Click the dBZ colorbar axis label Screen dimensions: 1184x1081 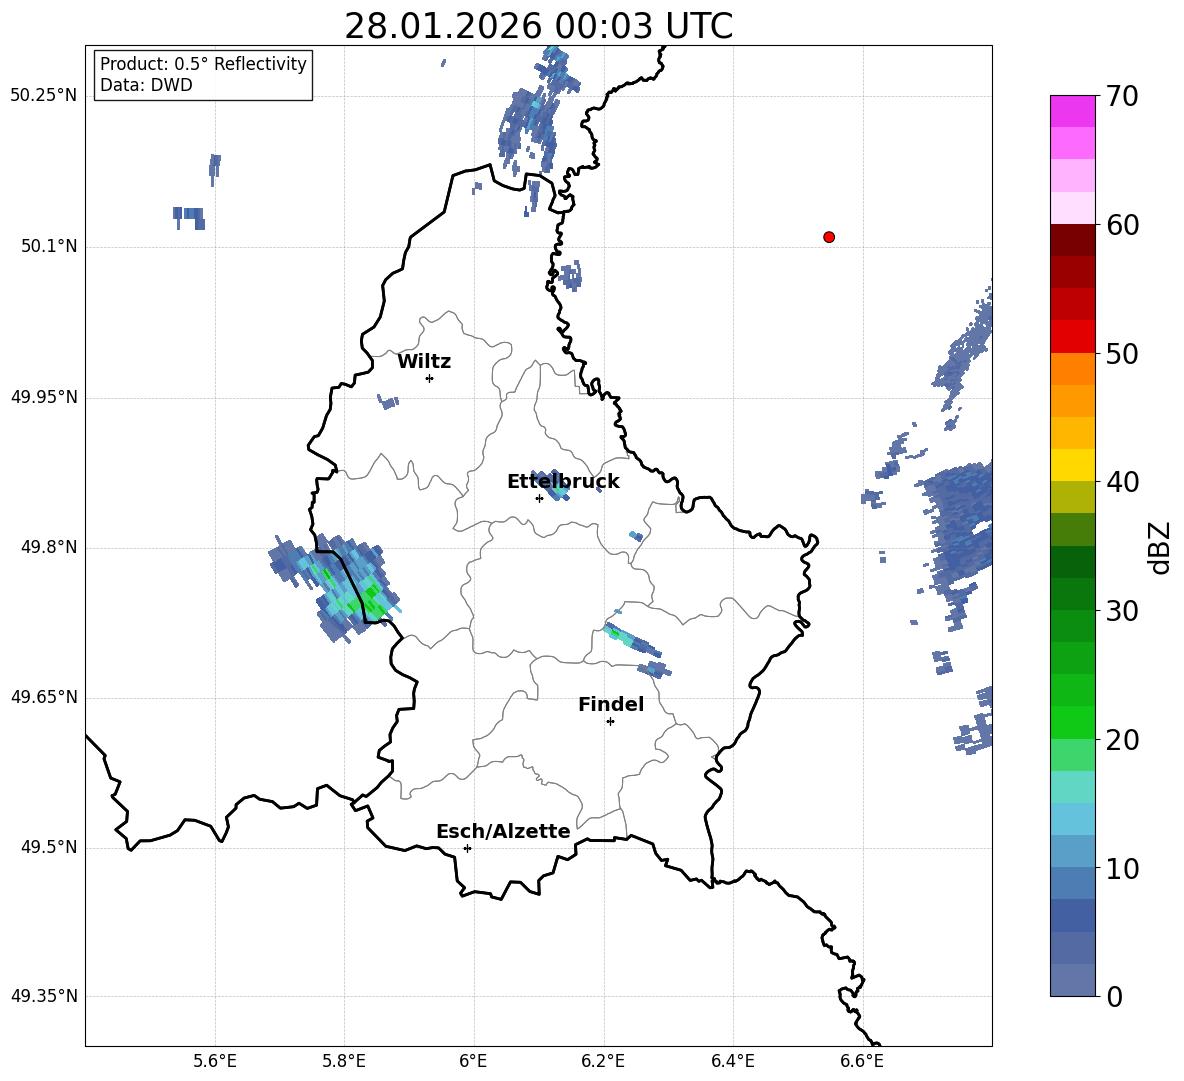pyautogui.click(x=1160, y=547)
